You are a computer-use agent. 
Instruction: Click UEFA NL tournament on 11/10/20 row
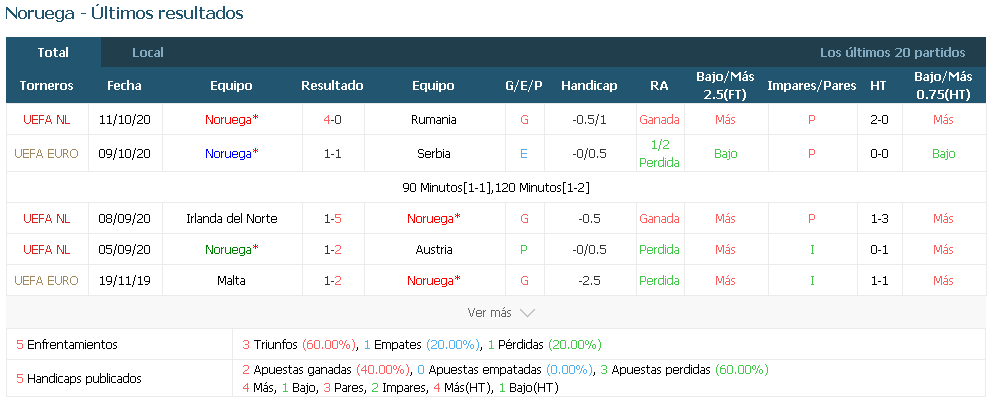[x=46, y=120]
